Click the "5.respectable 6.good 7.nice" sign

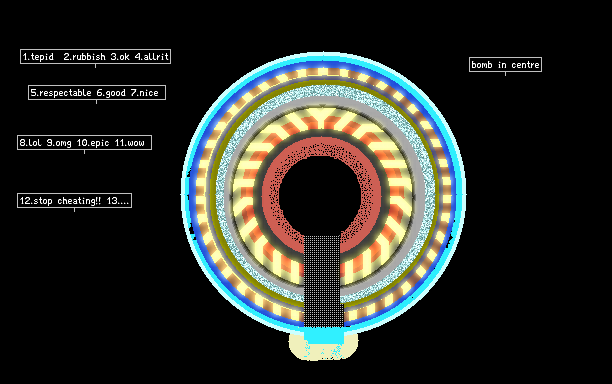pyautogui.click(x=97, y=92)
